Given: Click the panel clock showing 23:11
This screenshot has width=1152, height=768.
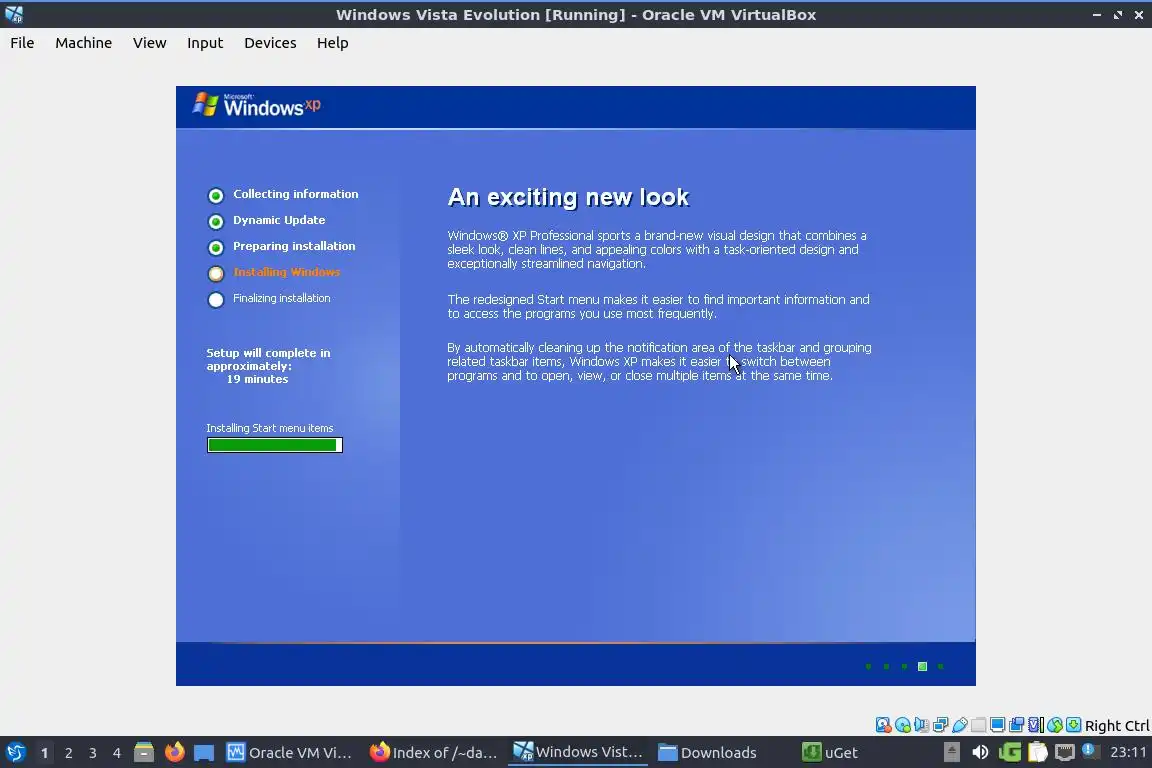Looking at the screenshot, I should coord(1128,752).
